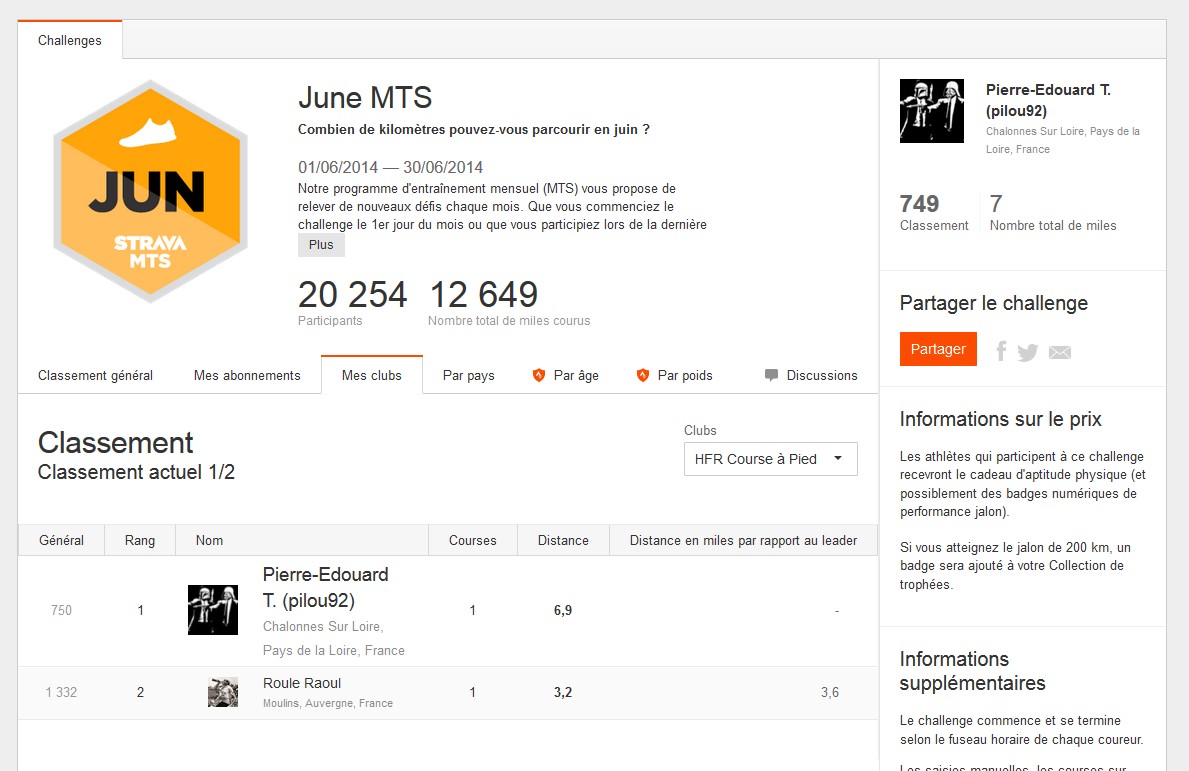The image size is (1189, 771).
Task: Click general rank 750 cell
Action: click(x=61, y=610)
